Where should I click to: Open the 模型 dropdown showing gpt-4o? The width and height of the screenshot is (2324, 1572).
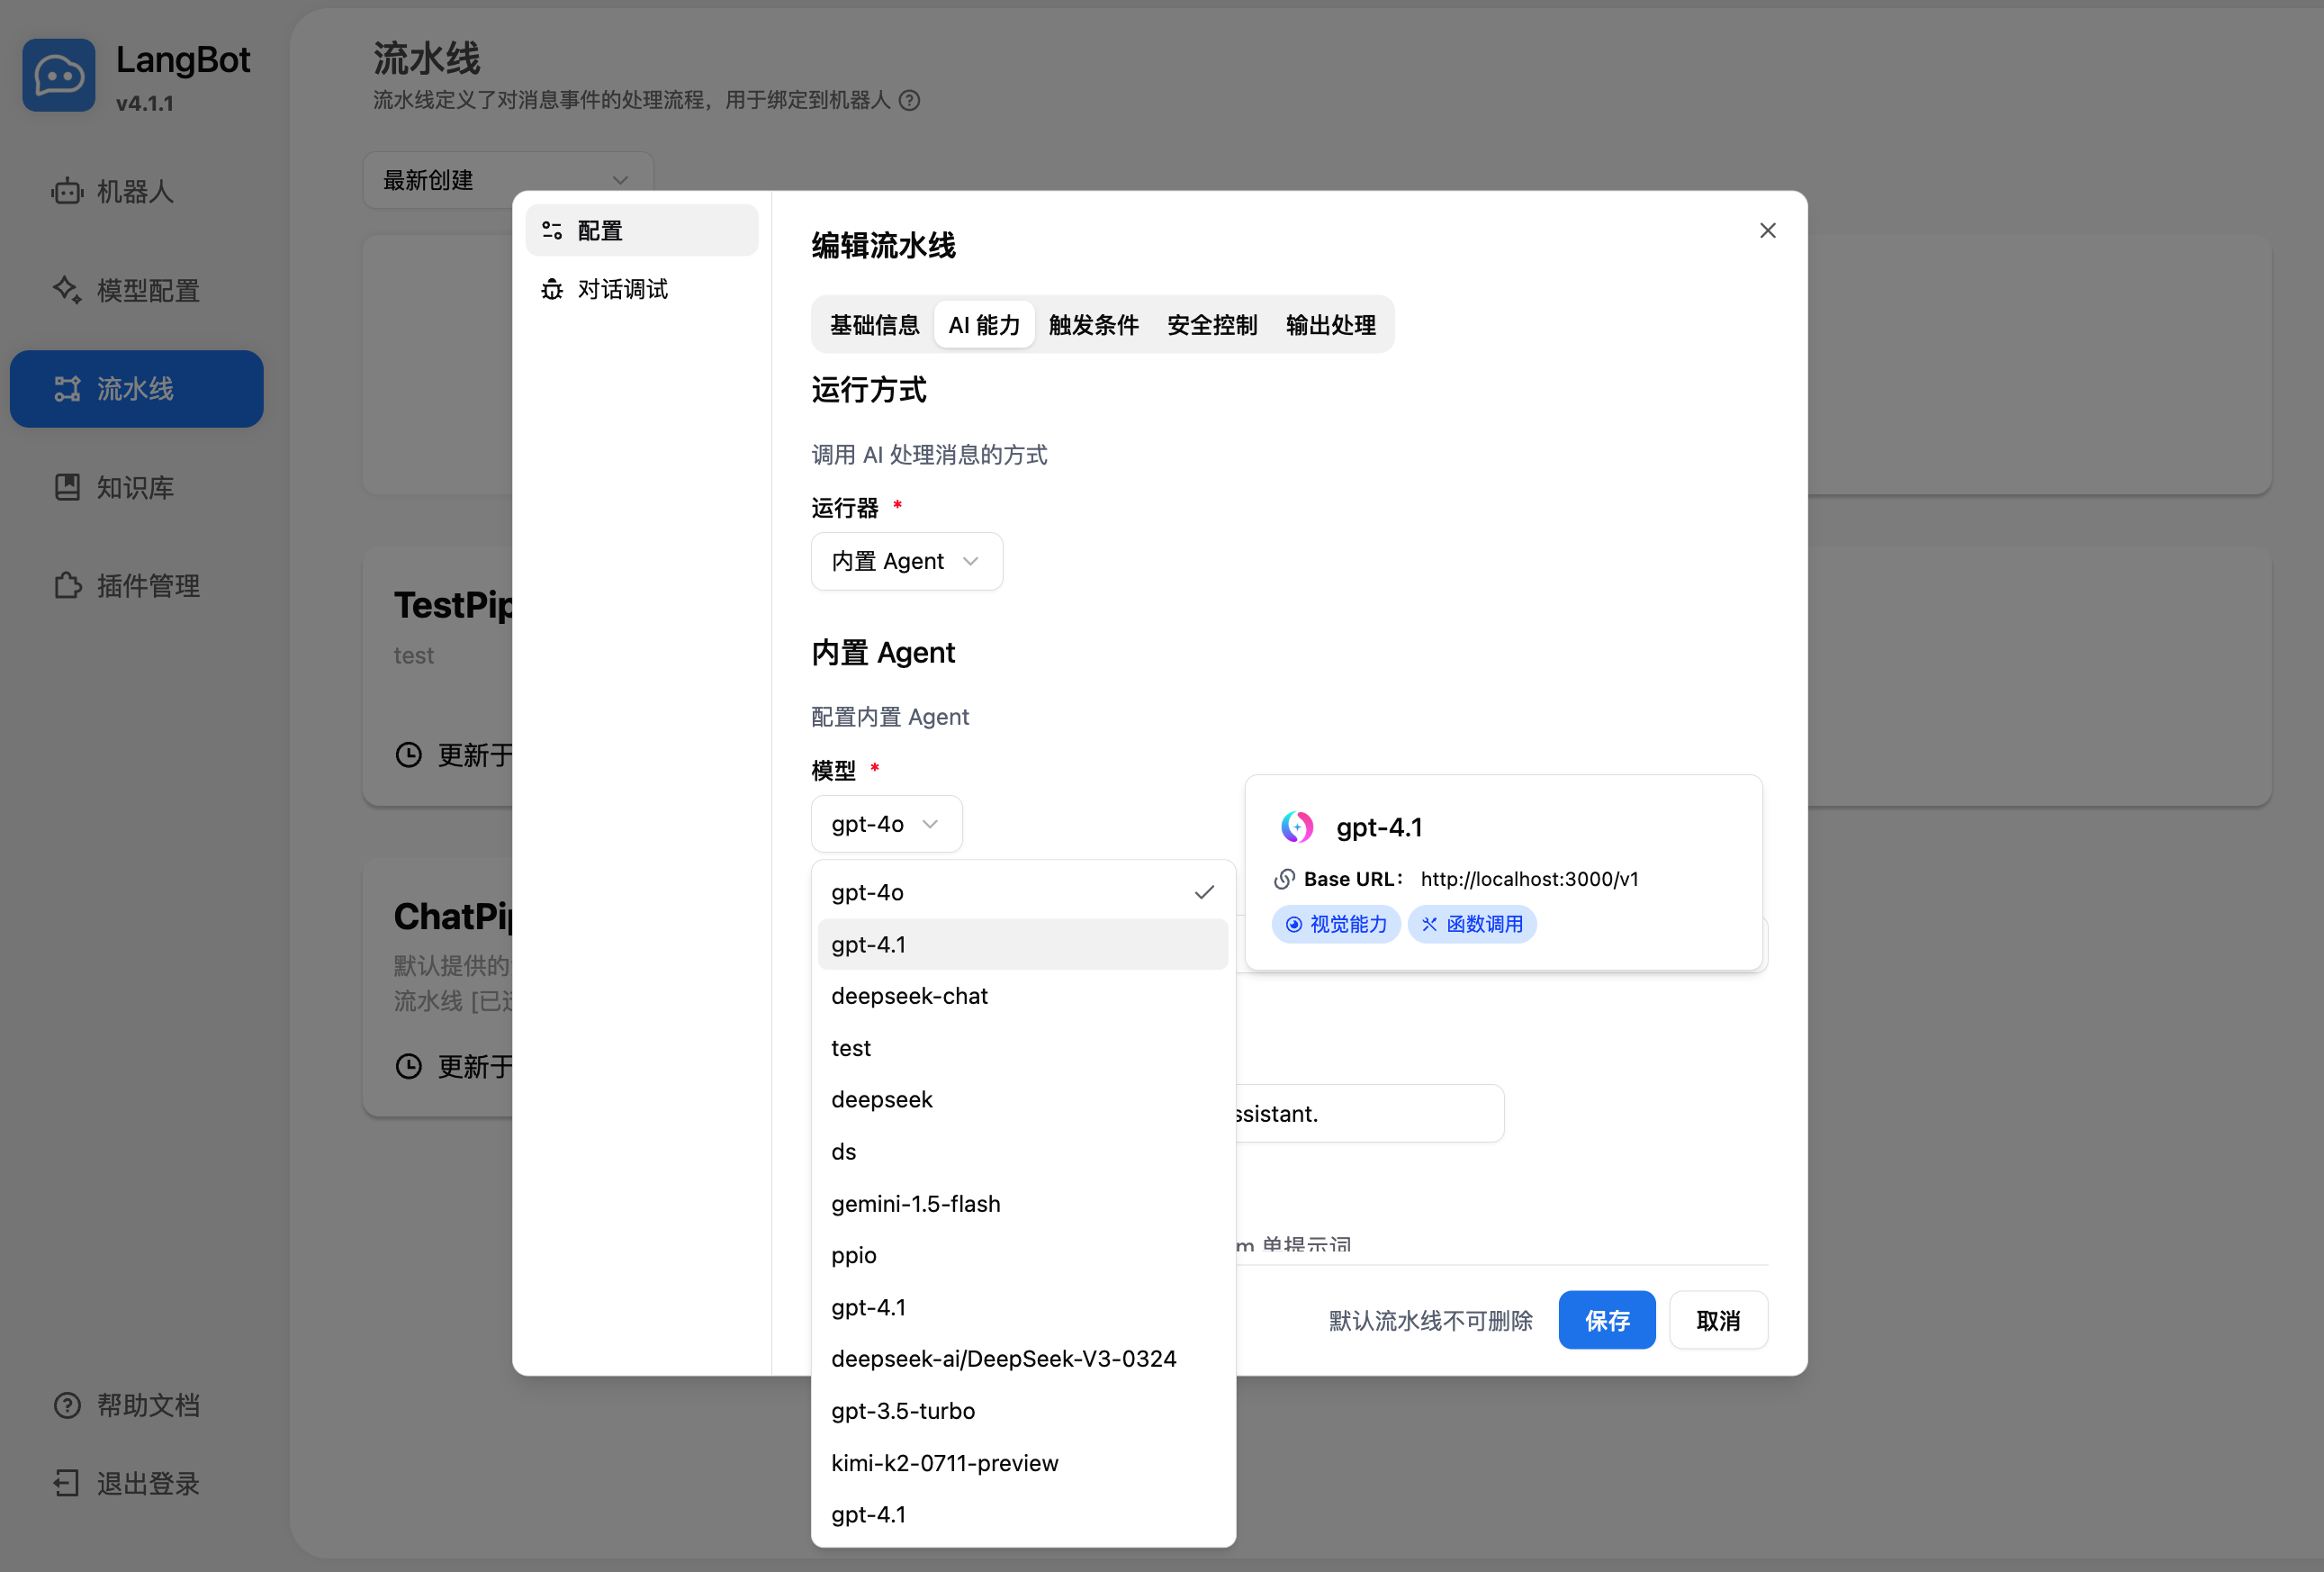click(885, 823)
